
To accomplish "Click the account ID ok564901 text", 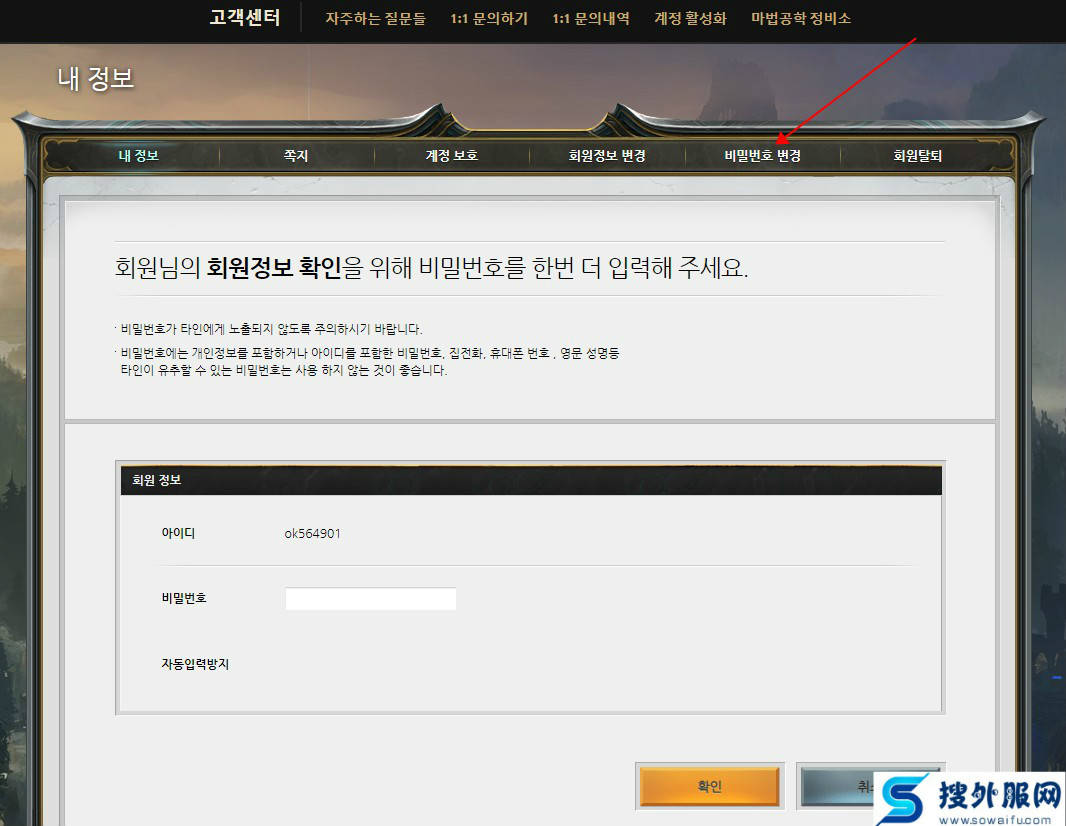I will pyautogui.click(x=312, y=534).
